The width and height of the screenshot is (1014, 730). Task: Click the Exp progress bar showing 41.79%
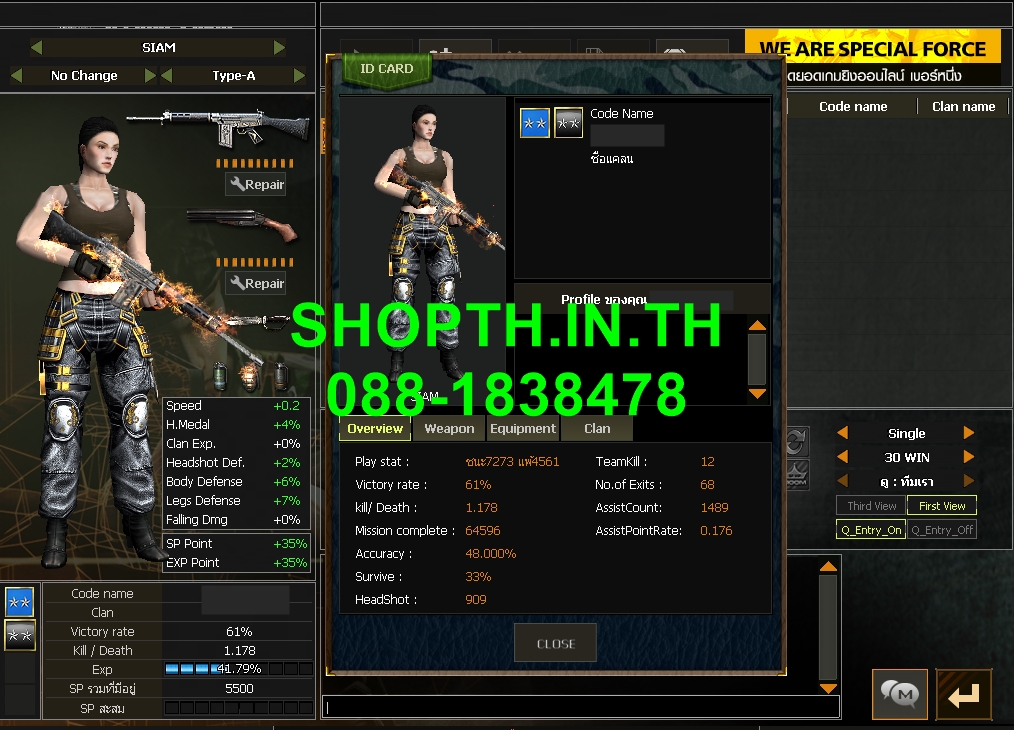pyautogui.click(x=239, y=669)
